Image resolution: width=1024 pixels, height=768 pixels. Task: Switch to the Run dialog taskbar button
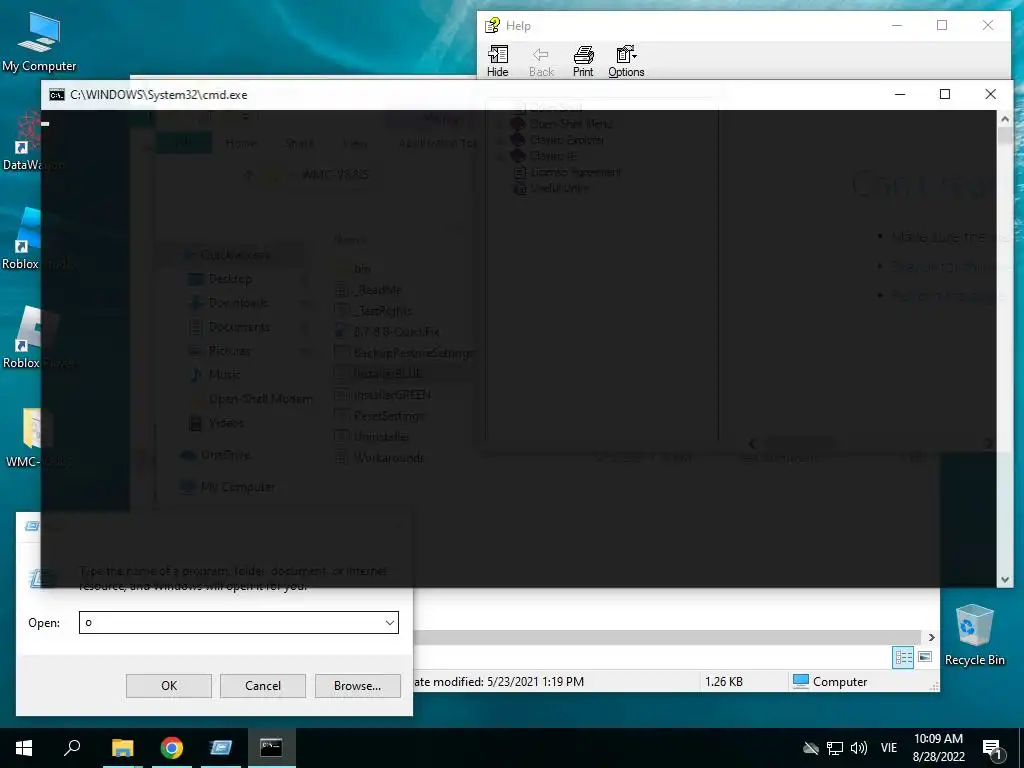click(x=221, y=748)
